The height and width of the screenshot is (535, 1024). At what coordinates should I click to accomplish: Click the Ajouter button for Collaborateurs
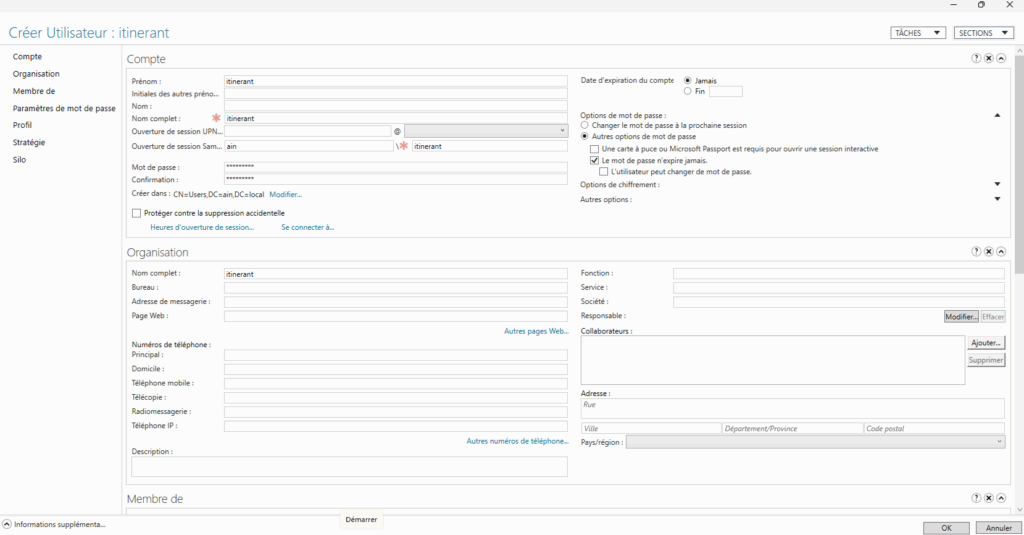click(x=985, y=343)
